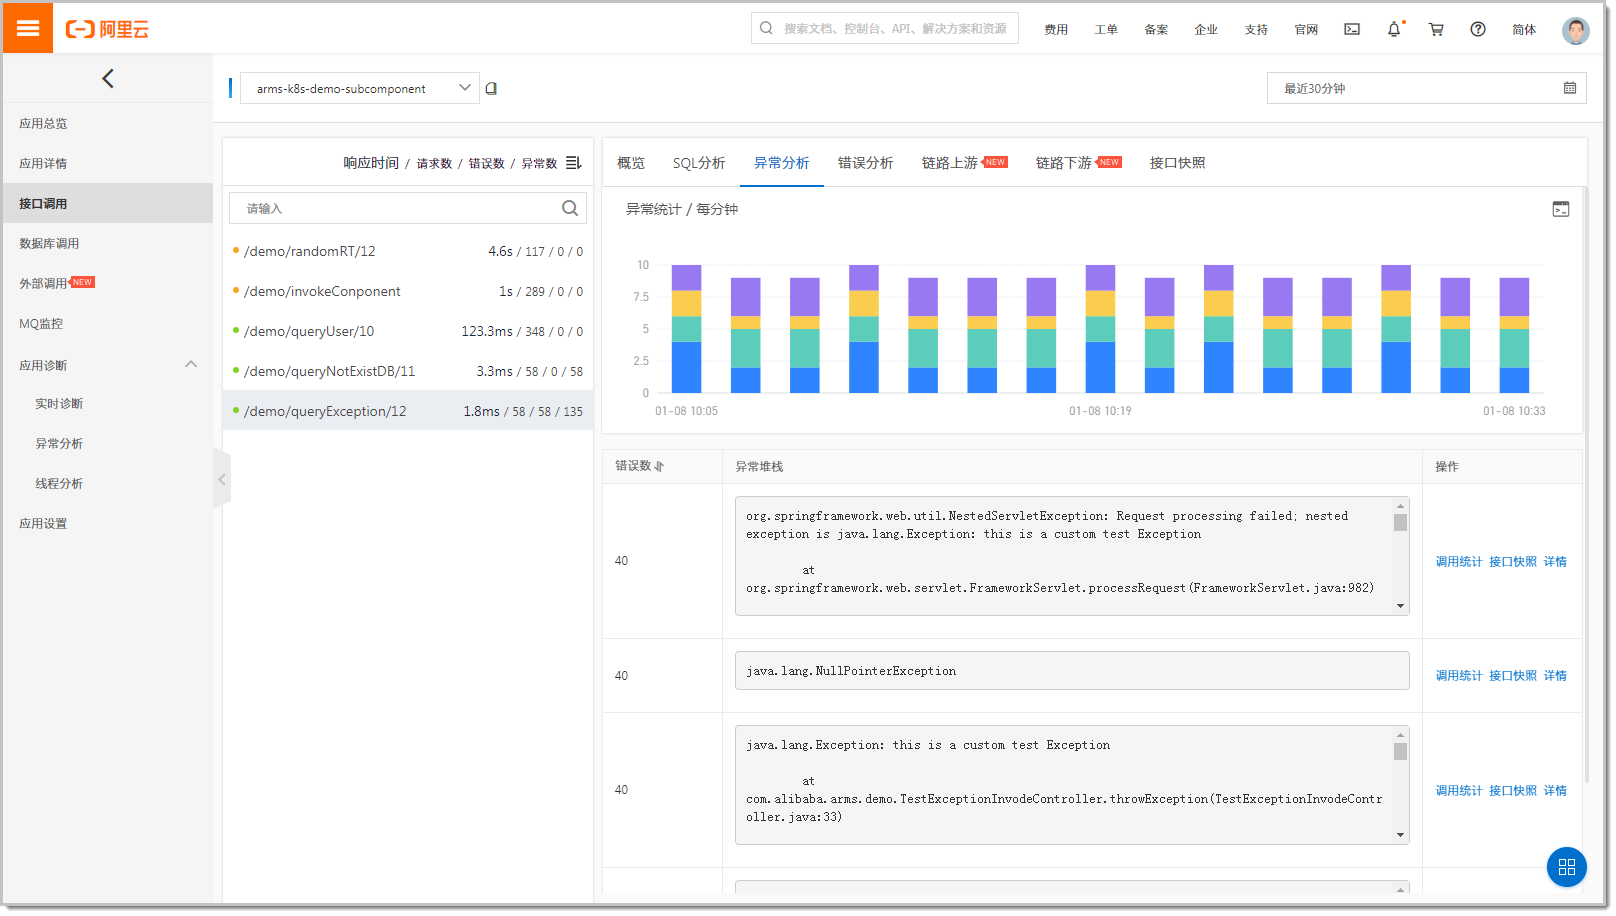Switch to the SQL分析 tab
This screenshot has height=916, width=1616.
click(x=698, y=163)
